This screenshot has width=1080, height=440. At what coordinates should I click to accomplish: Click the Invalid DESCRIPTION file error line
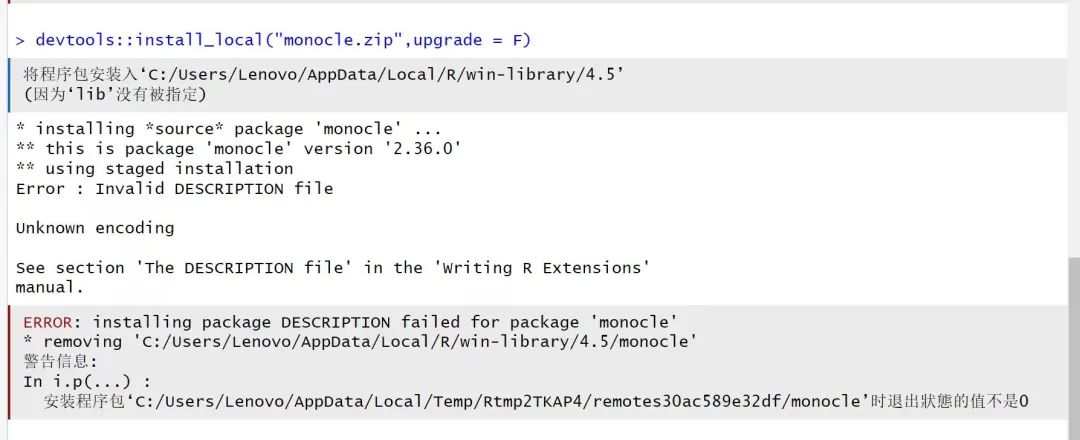[174, 189]
